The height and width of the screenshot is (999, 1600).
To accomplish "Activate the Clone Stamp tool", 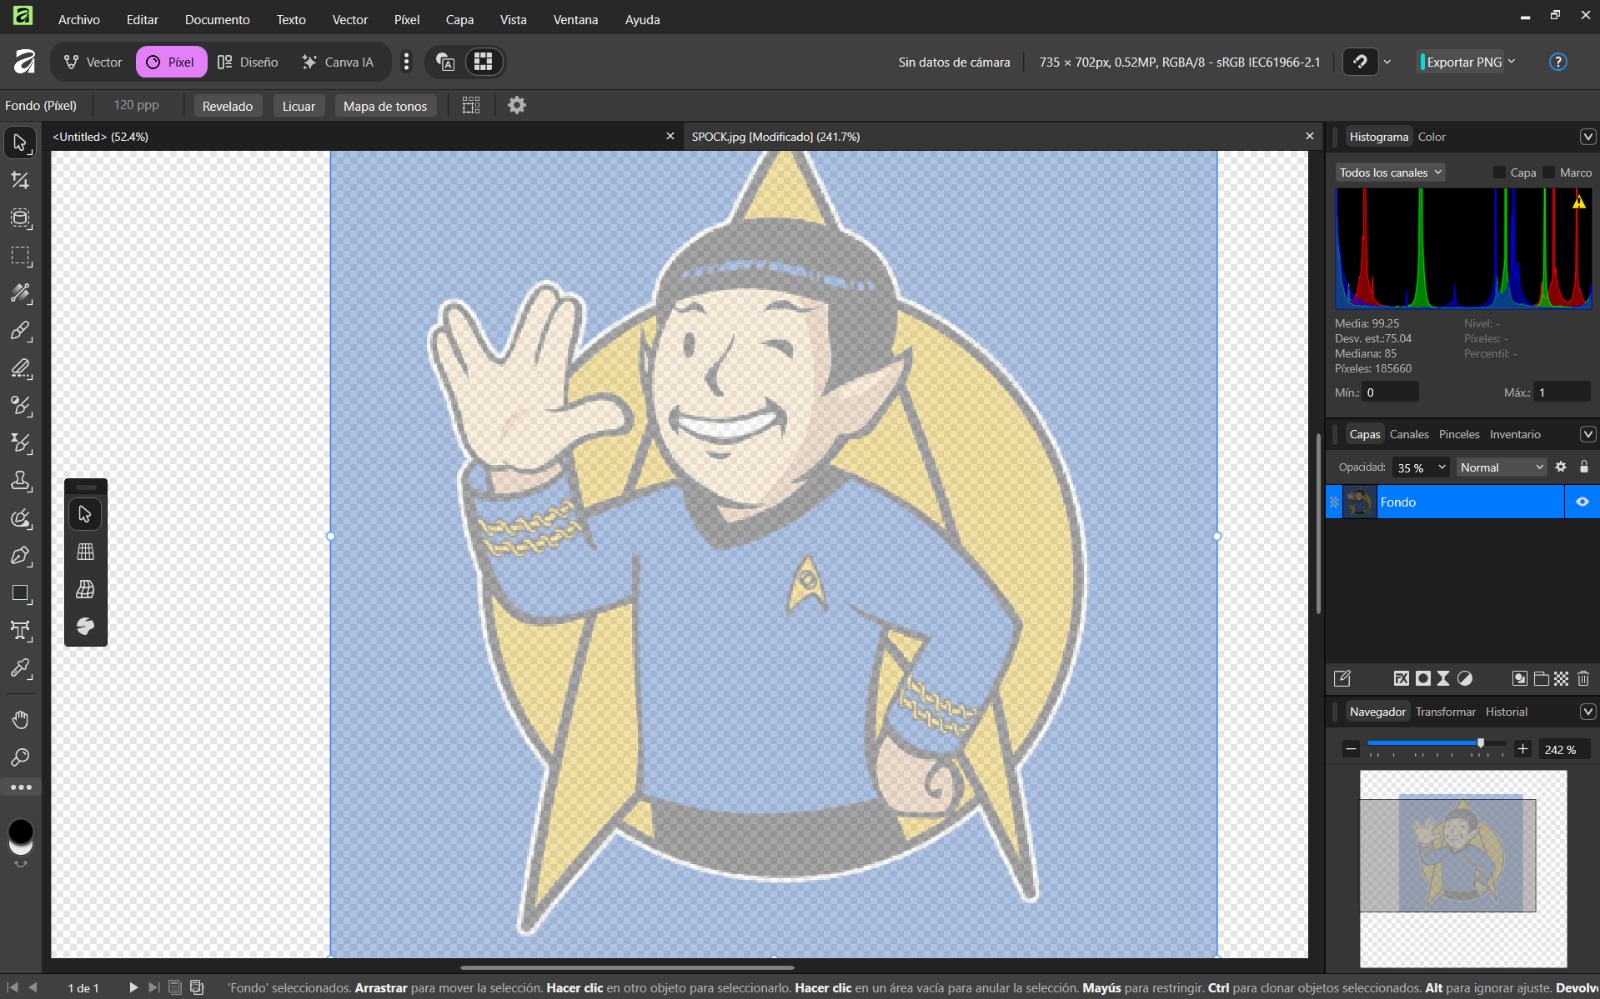I will [x=19, y=481].
